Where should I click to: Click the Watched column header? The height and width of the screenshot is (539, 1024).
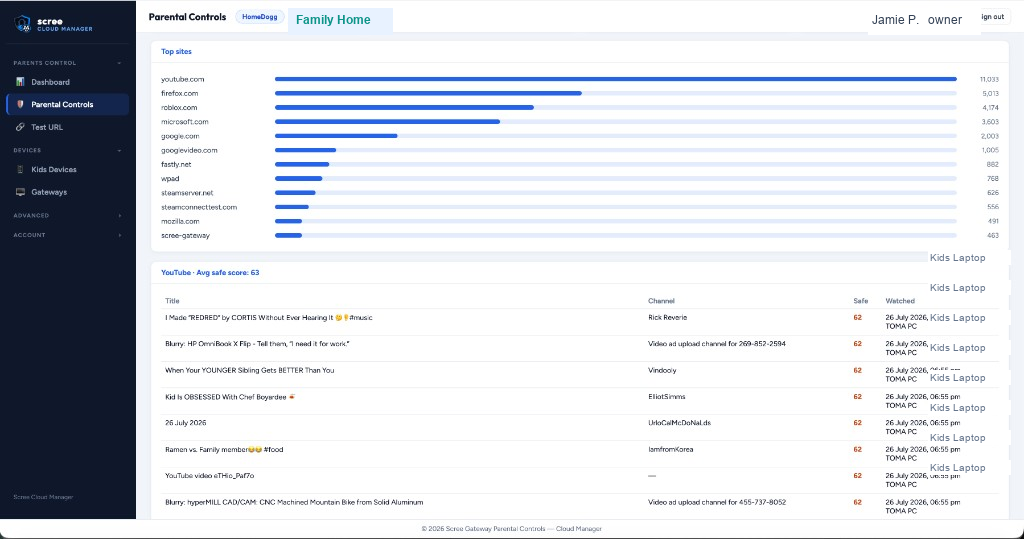900,301
